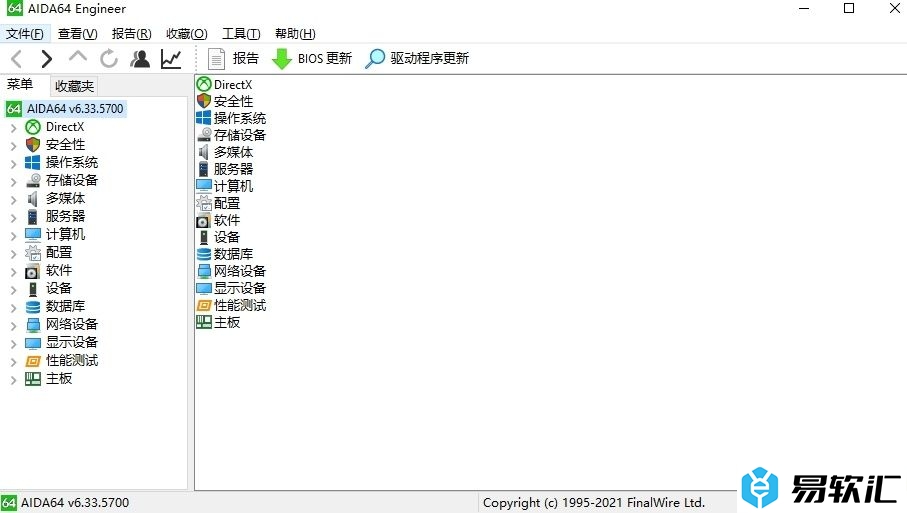Click the 配置 gear icon in right pane
907x513 pixels.
tap(204, 203)
